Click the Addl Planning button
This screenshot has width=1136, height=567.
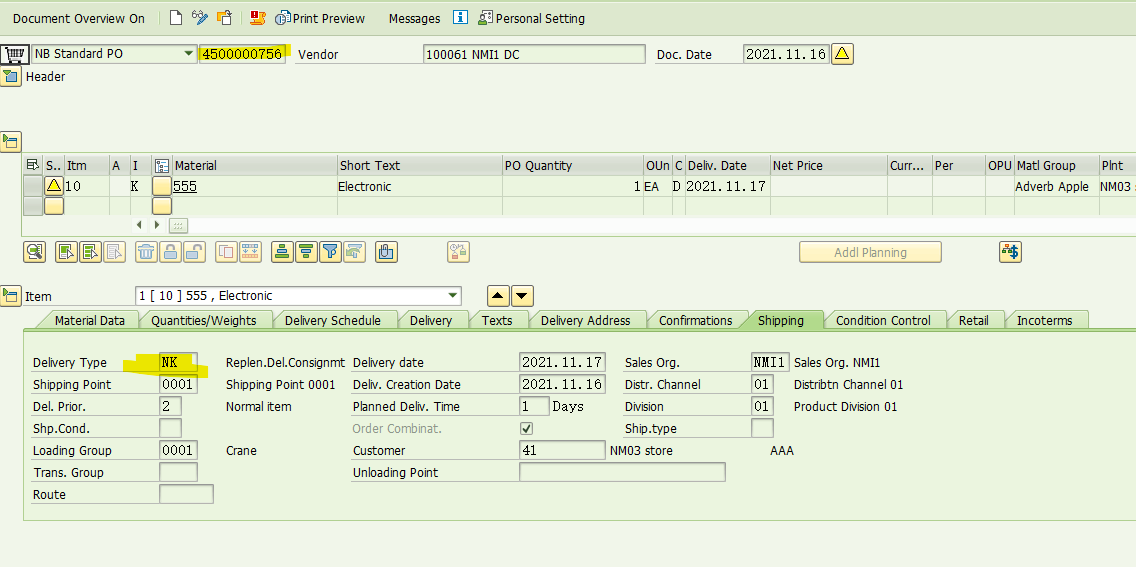pos(870,252)
